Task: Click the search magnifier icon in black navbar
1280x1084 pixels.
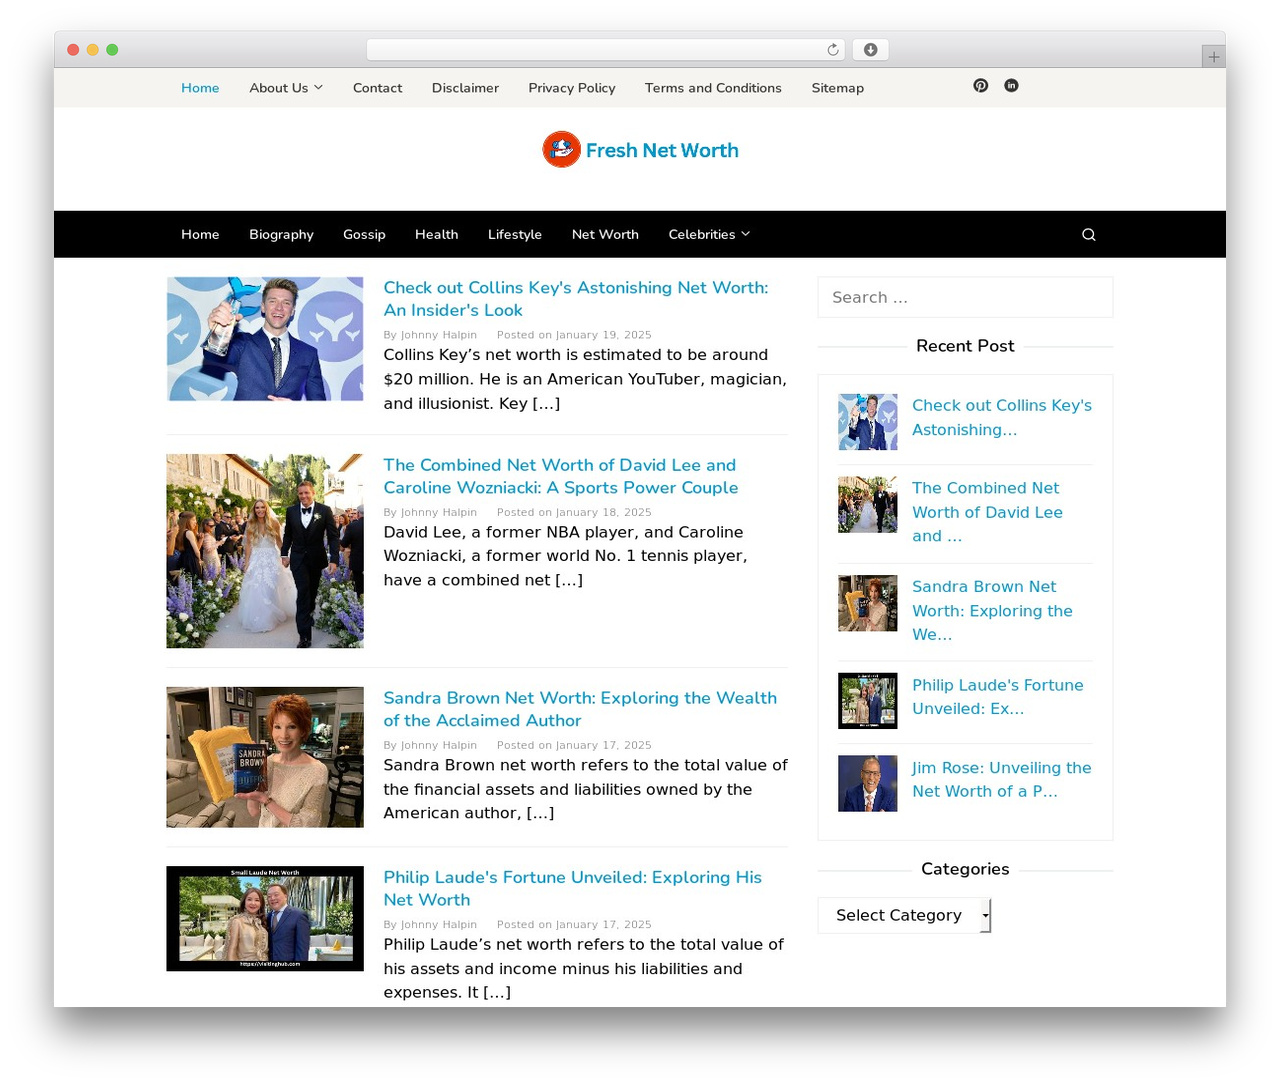Action: (1089, 235)
